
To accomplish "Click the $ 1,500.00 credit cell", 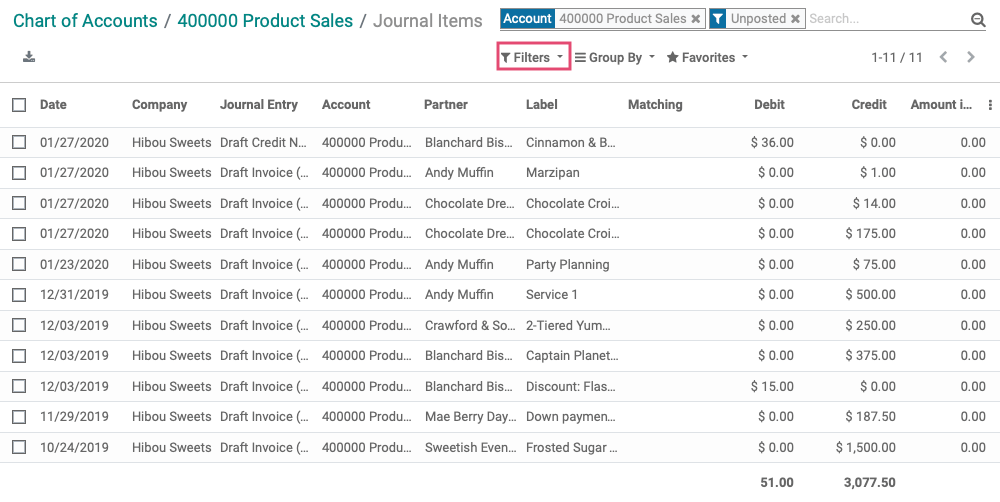I will [x=865, y=447].
